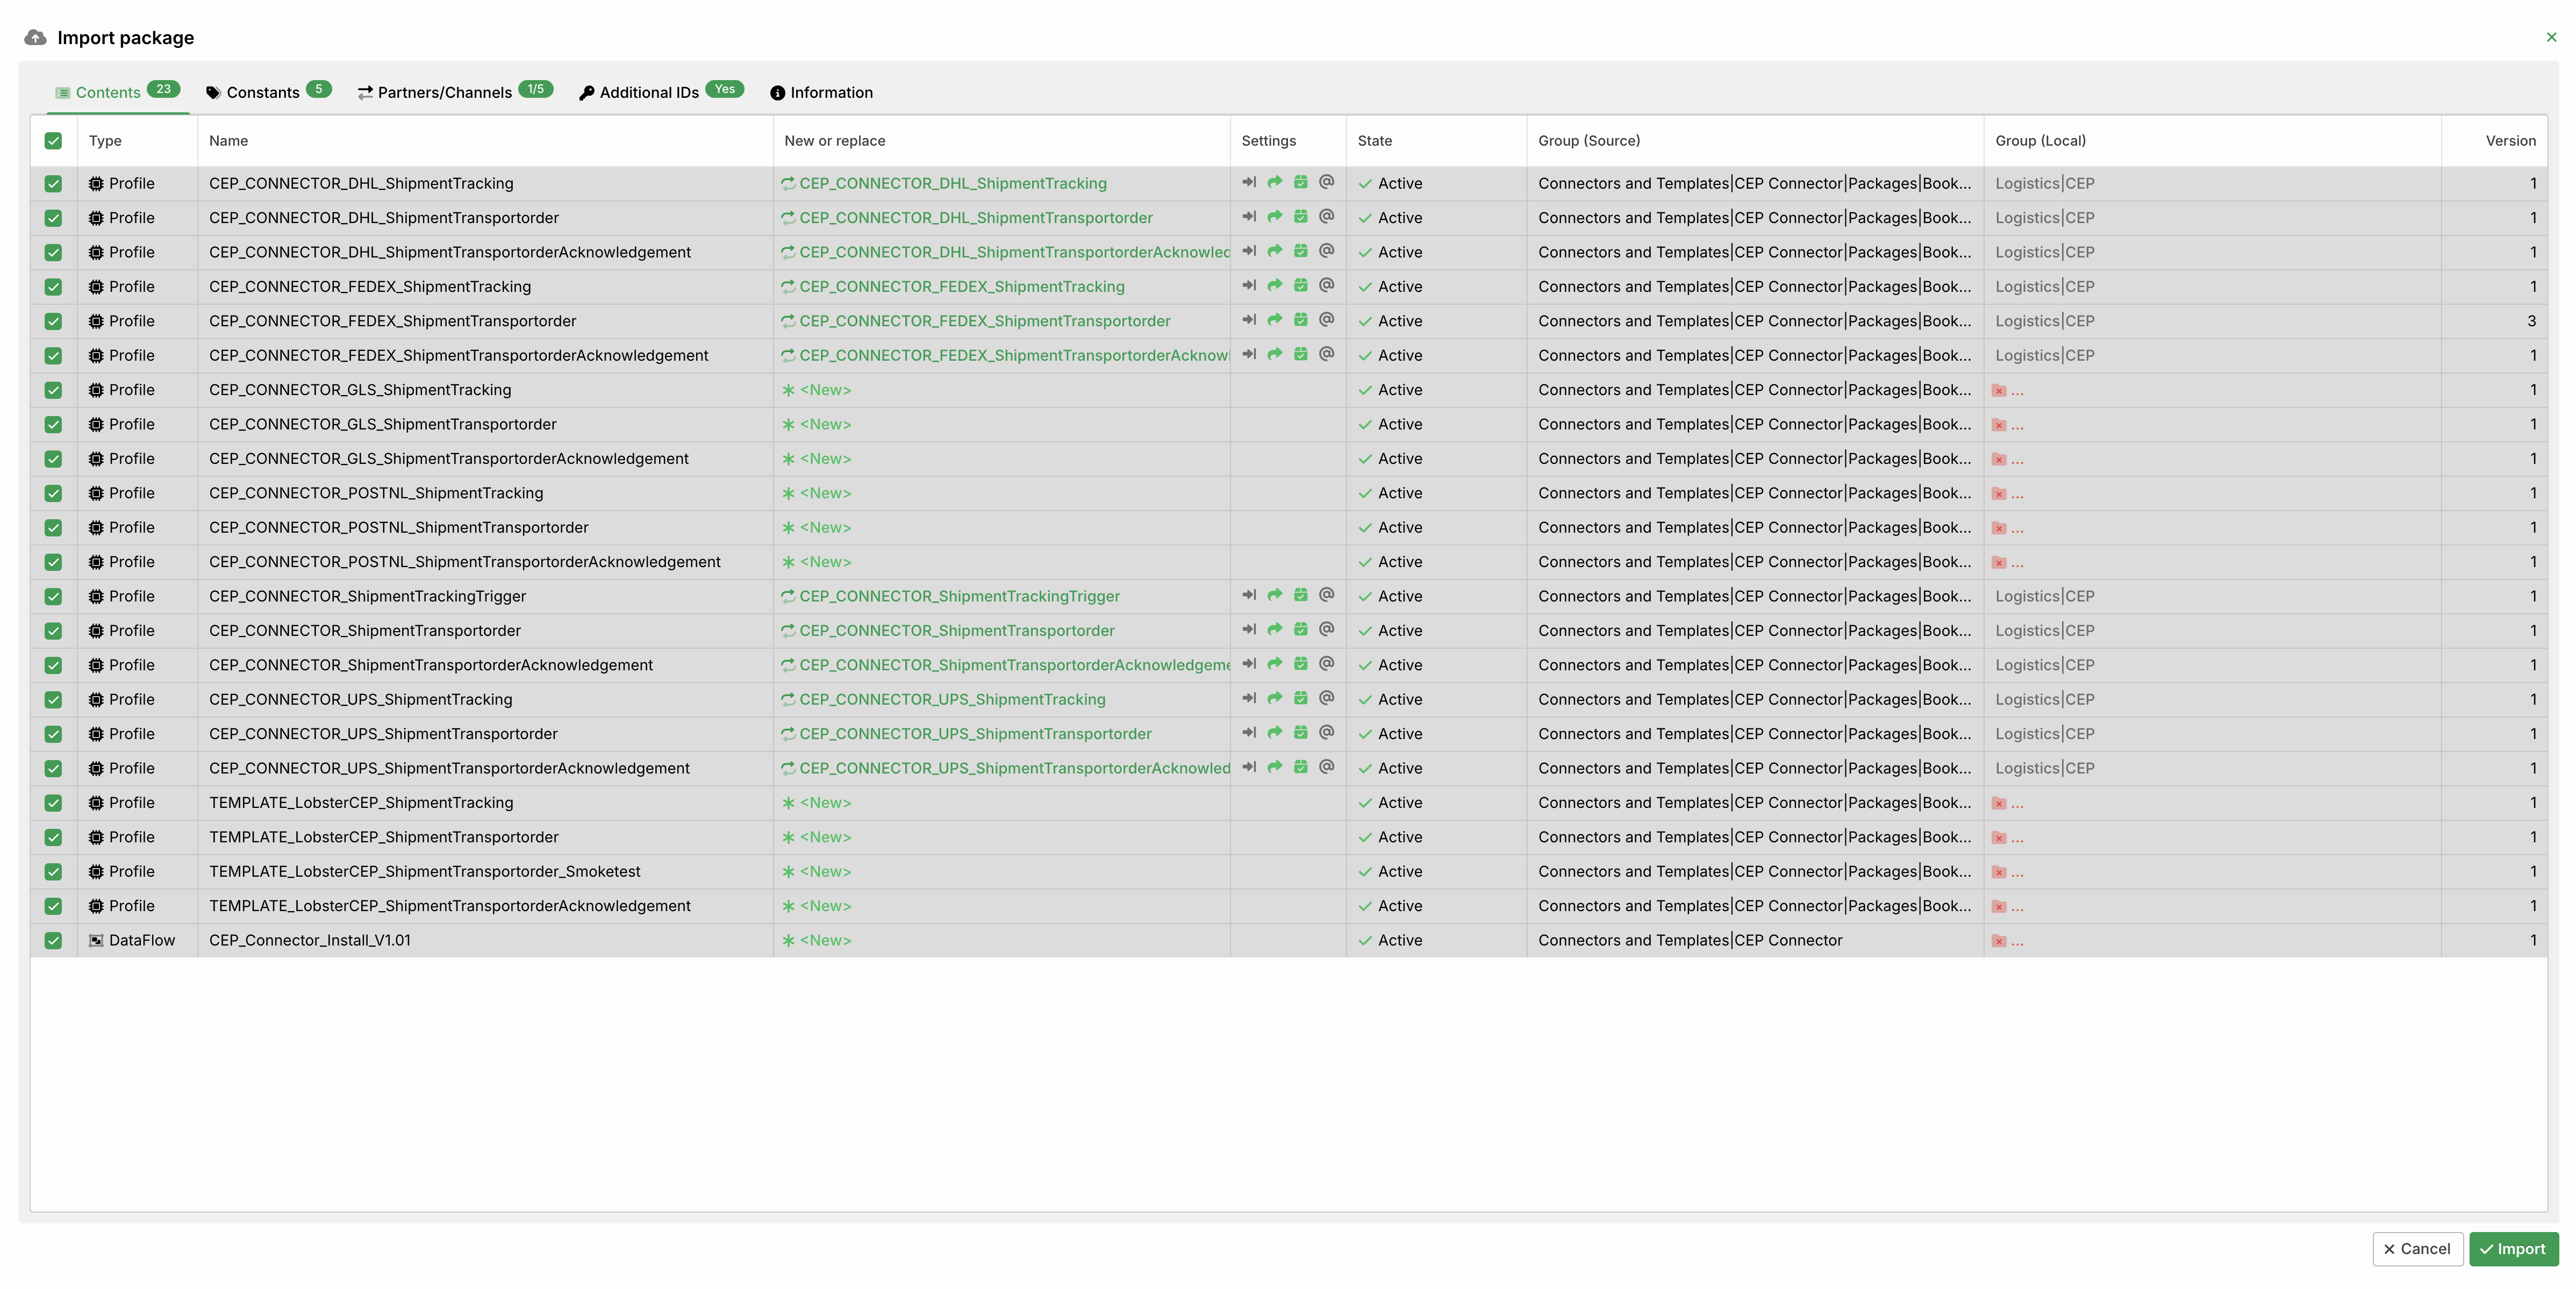The height and width of the screenshot is (1289, 2576).
Task: Click the arrow-to-bar icon for CEP_CONNECTOR_ShipmentTransportorderAcknowledgement
Action: click(x=1249, y=664)
